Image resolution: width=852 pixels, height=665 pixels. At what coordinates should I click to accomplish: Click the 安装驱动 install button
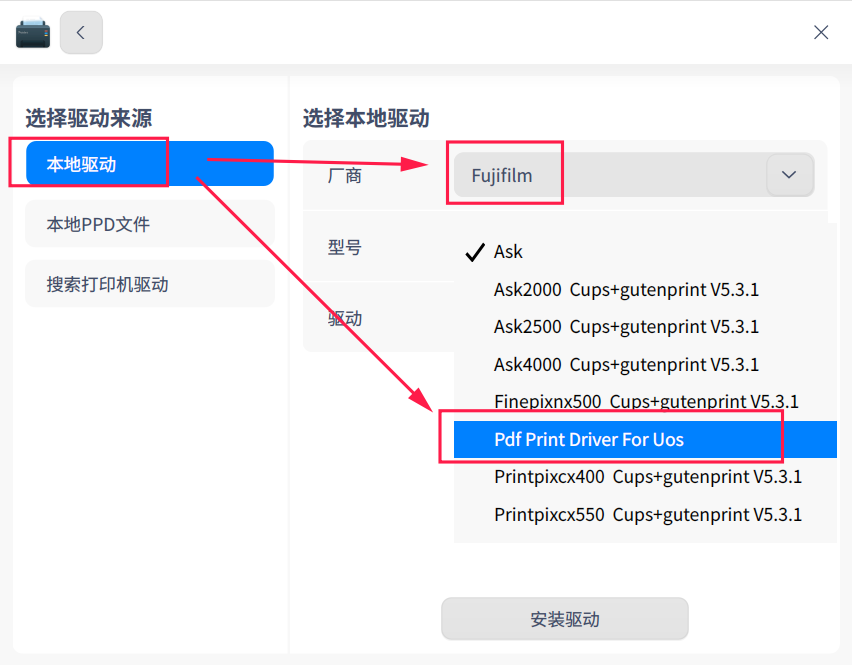click(x=565, y=619)
